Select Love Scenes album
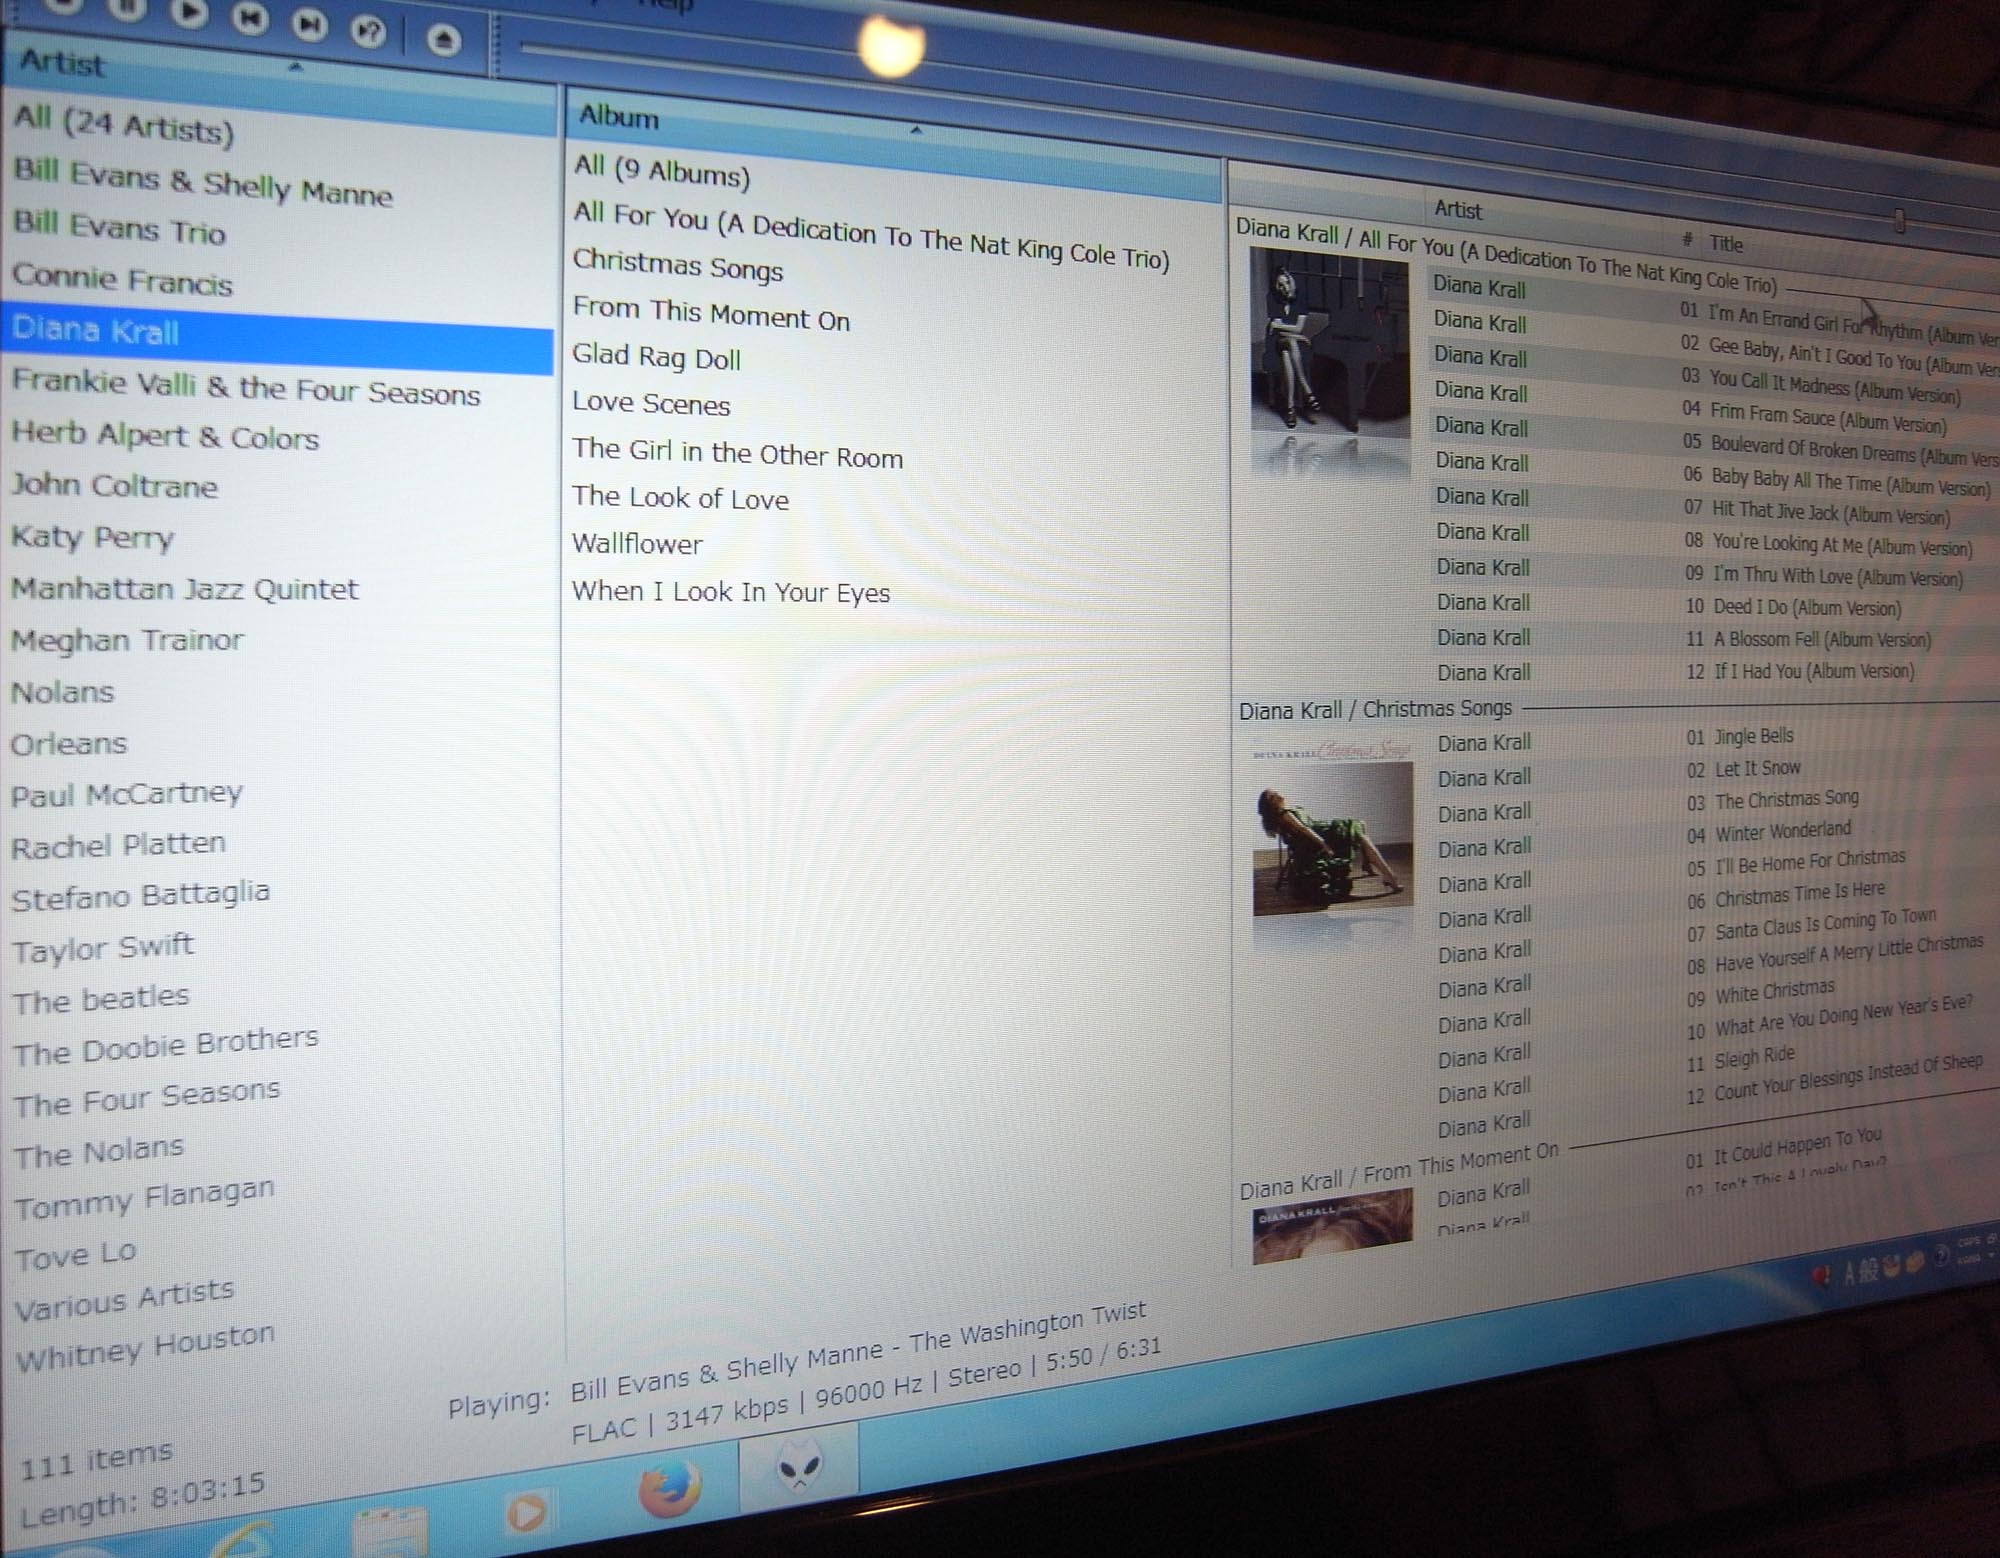Screen dimensions: 2000x1558 coord(651,403)
